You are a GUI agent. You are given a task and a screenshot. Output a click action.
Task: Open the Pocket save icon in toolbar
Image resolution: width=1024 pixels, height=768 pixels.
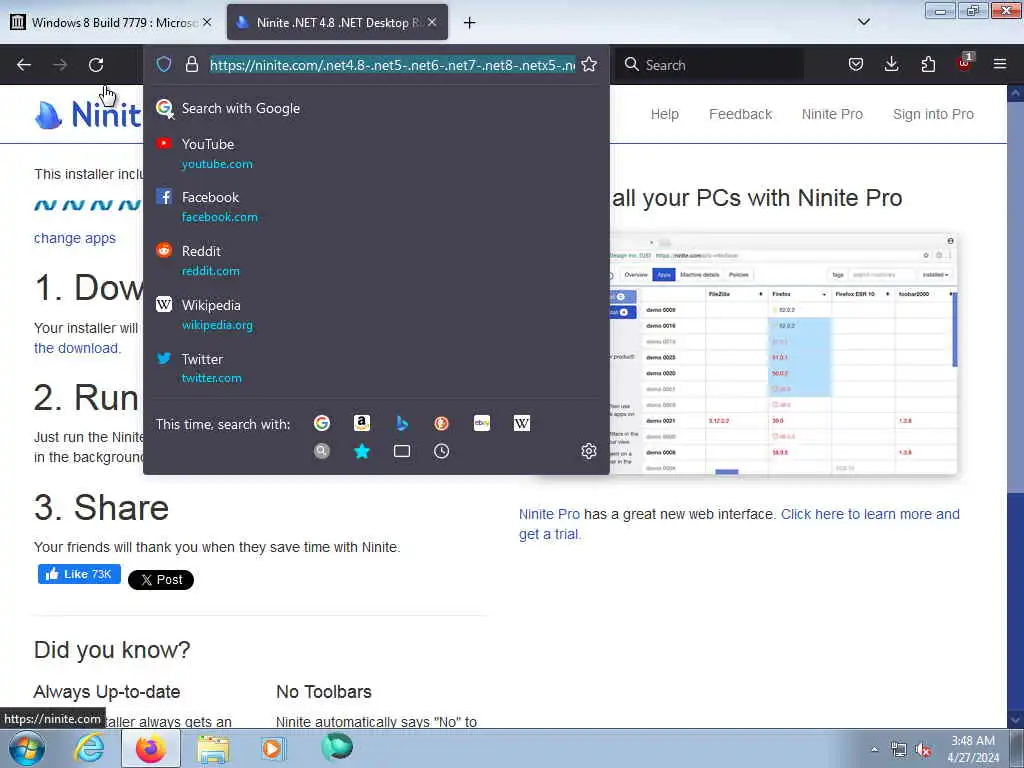(856, 64)
